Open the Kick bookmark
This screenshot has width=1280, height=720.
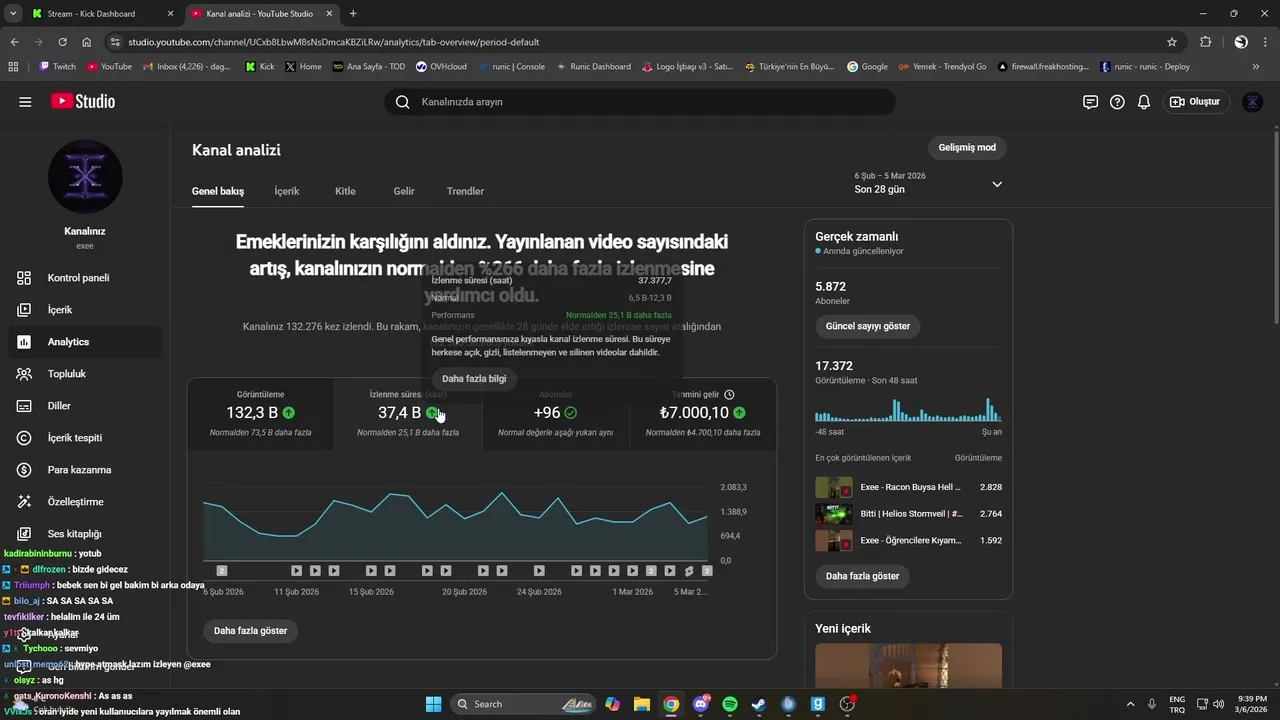[260, 67]
